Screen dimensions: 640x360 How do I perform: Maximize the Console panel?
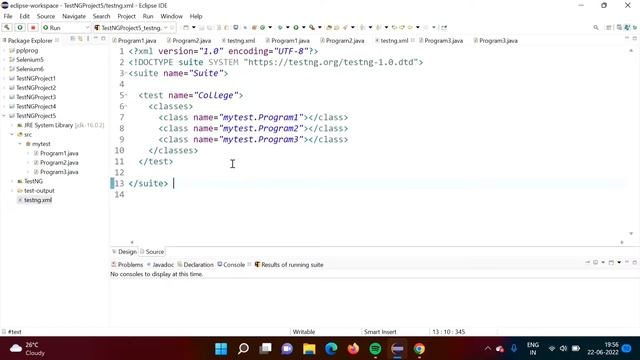635,262
